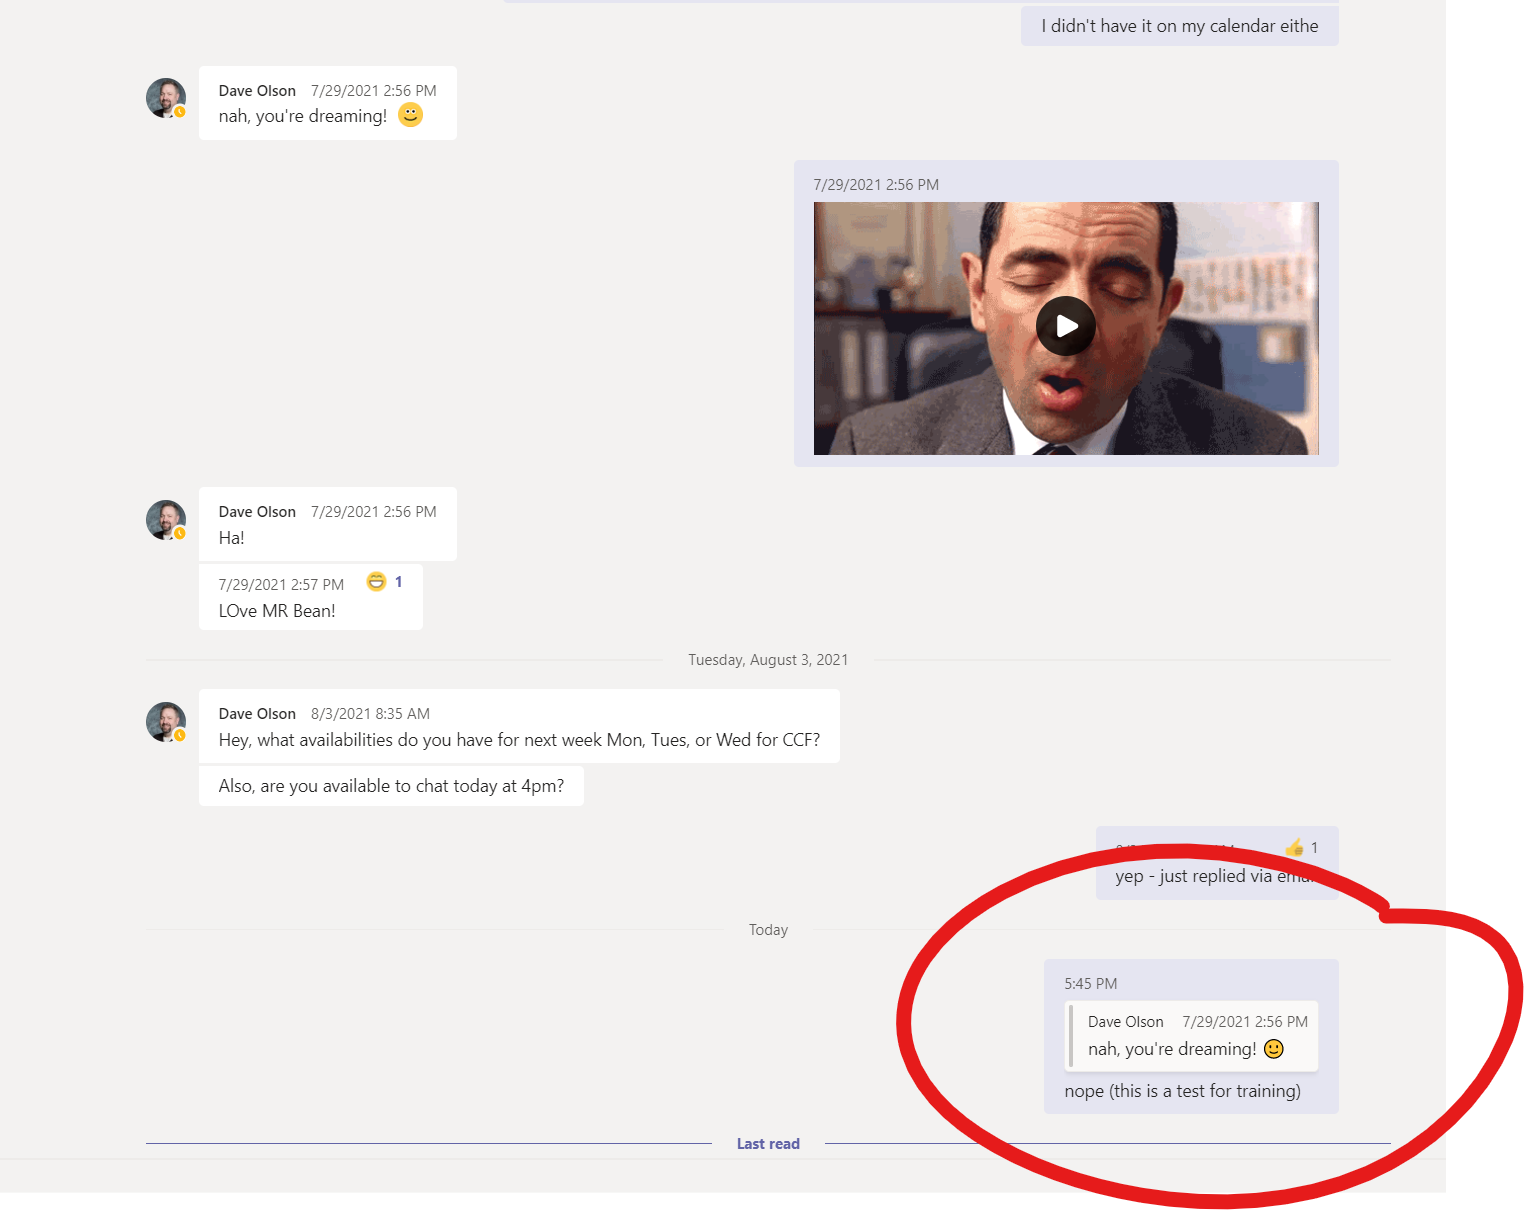Image resolution: width=1531 pixels, height=1216 pixels.
Task: Click the Dave Olson name in the 8/3/2021 message
Action: [x=257, y=714]
